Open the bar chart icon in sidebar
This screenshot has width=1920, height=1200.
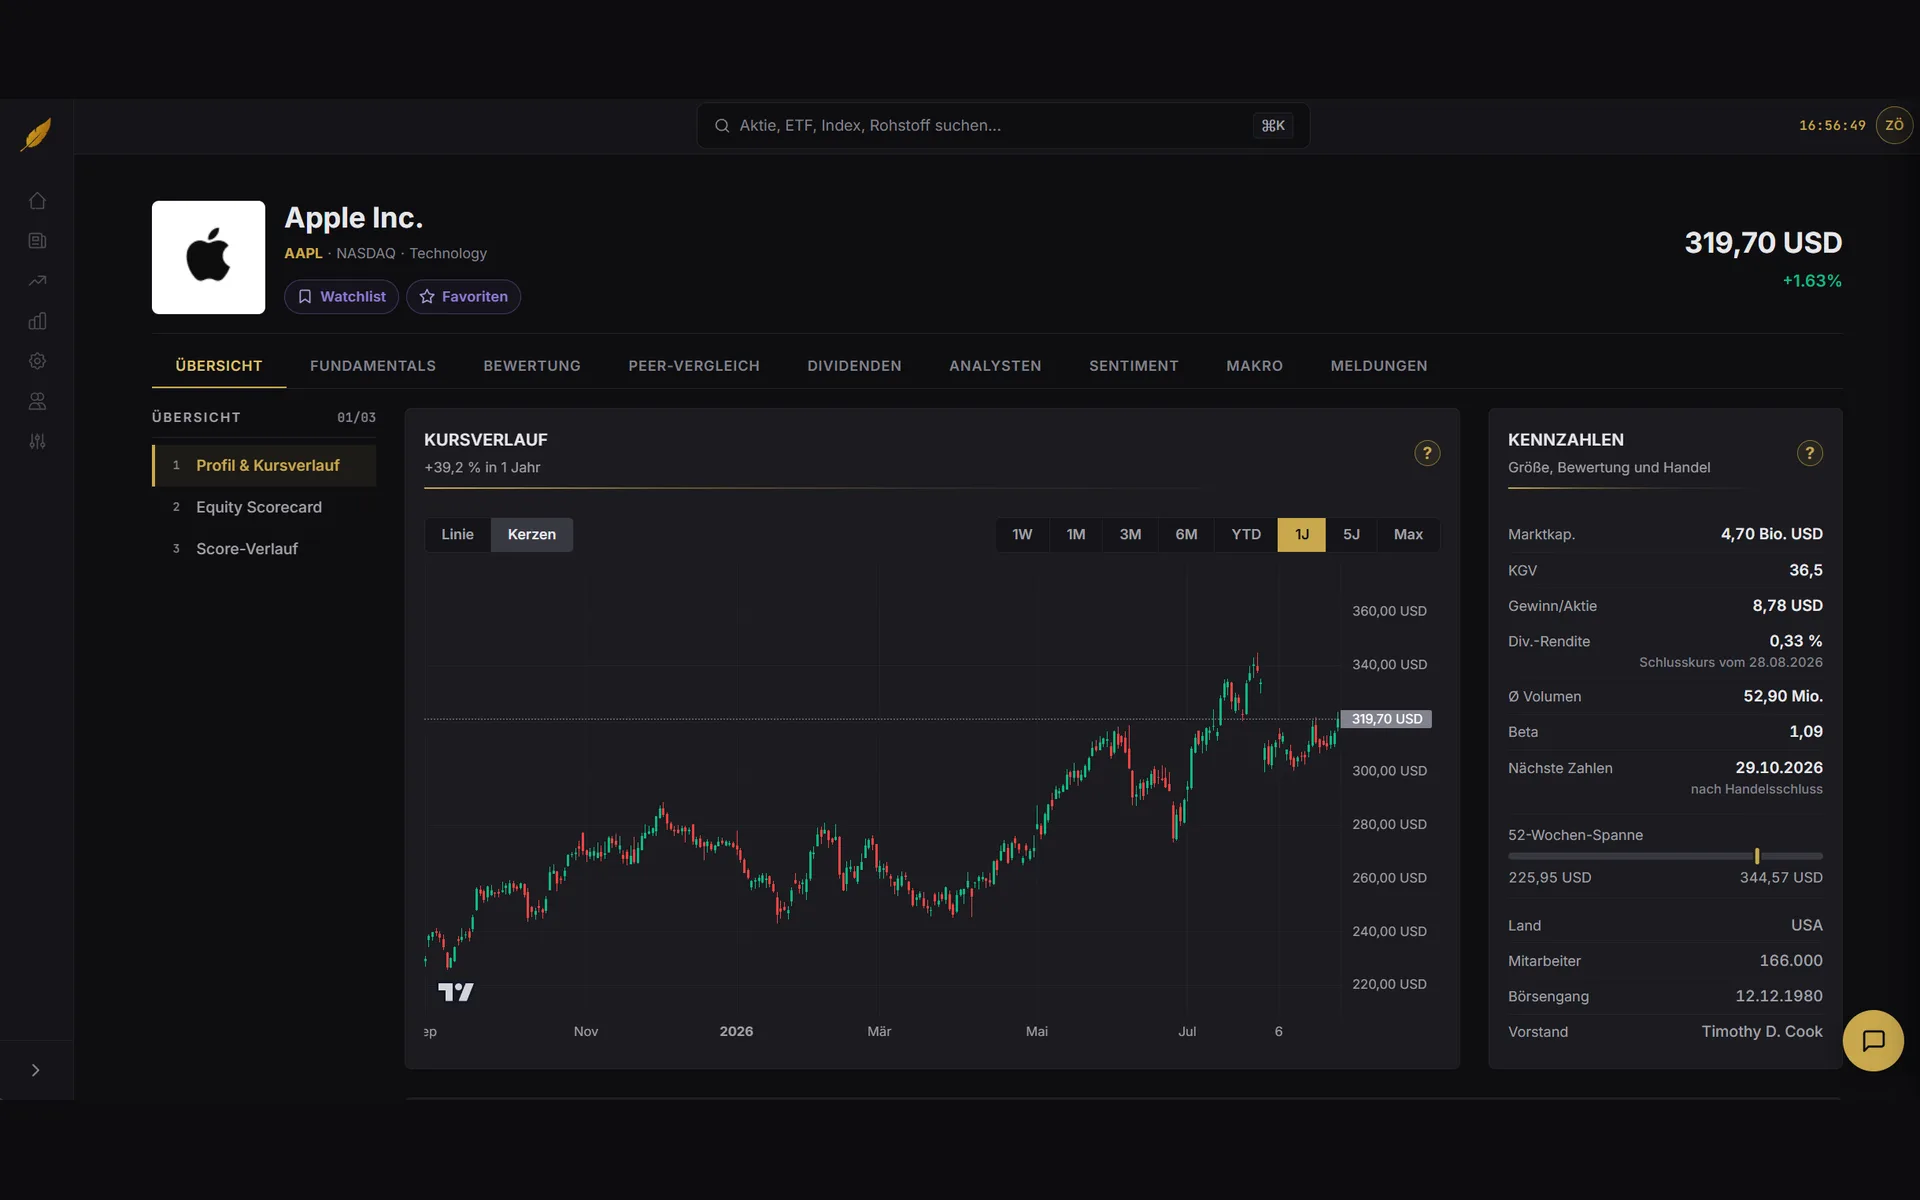37,321
